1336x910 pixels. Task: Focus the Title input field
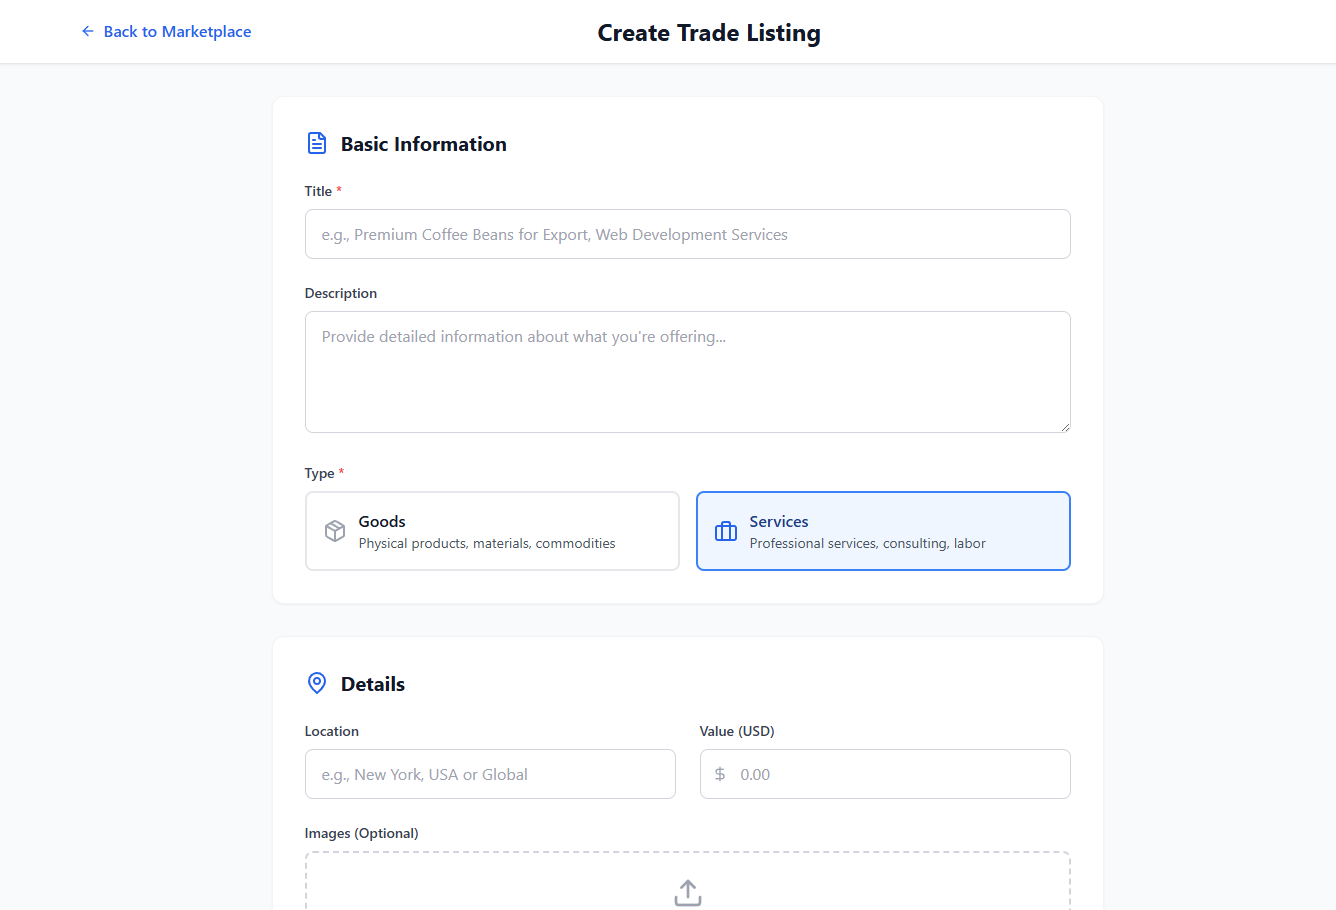coord(687,234)
